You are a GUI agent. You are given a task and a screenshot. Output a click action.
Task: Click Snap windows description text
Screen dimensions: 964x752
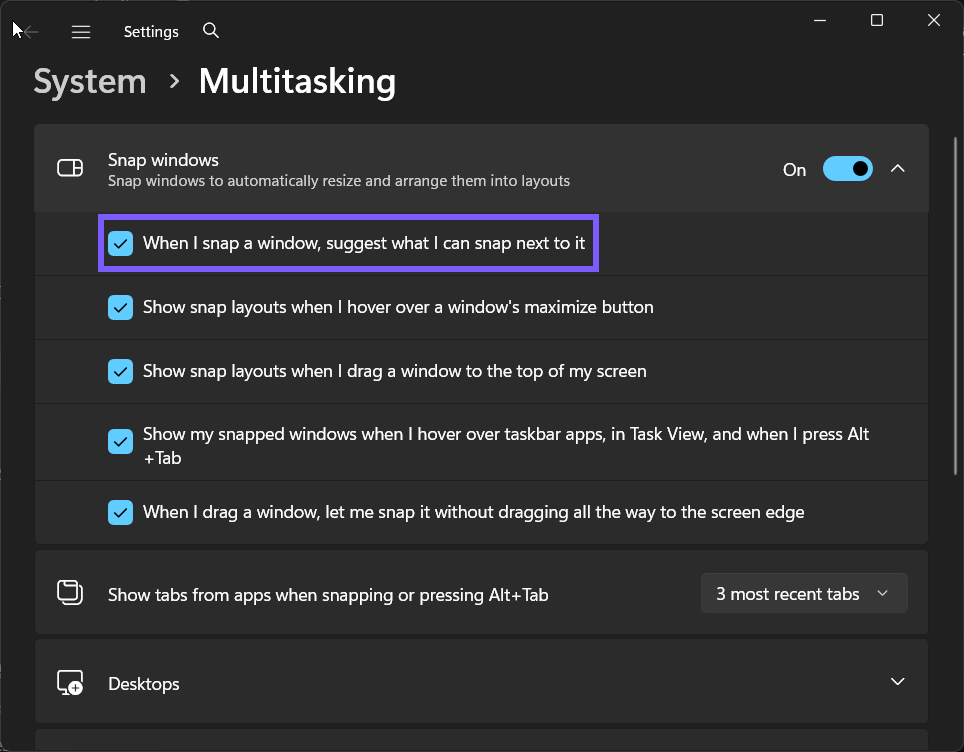[x=339, y=181]
